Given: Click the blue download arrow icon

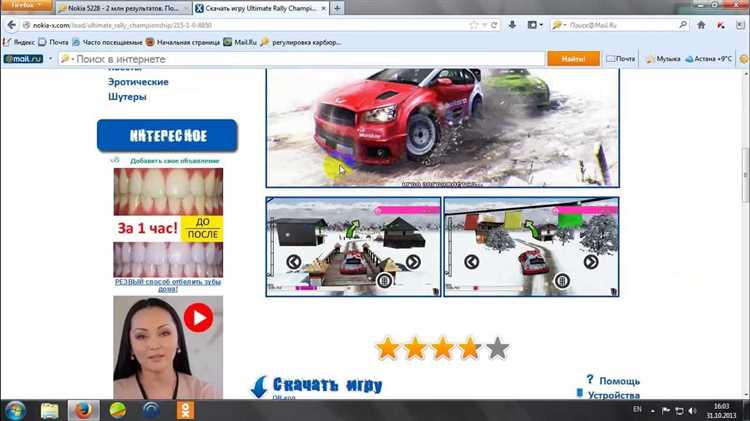Looking at the screenshot, I should 259,387.
